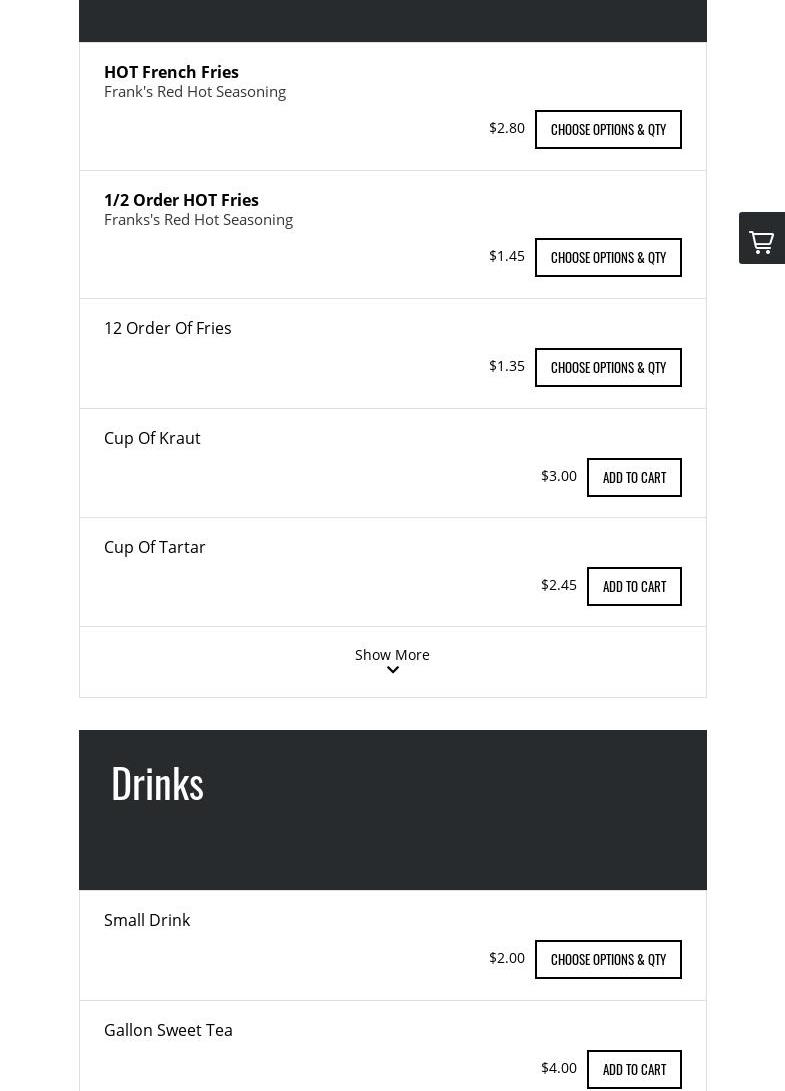785x1091 pixels.
Task: Click the Small Drink item name
Action: coord(147,920)
